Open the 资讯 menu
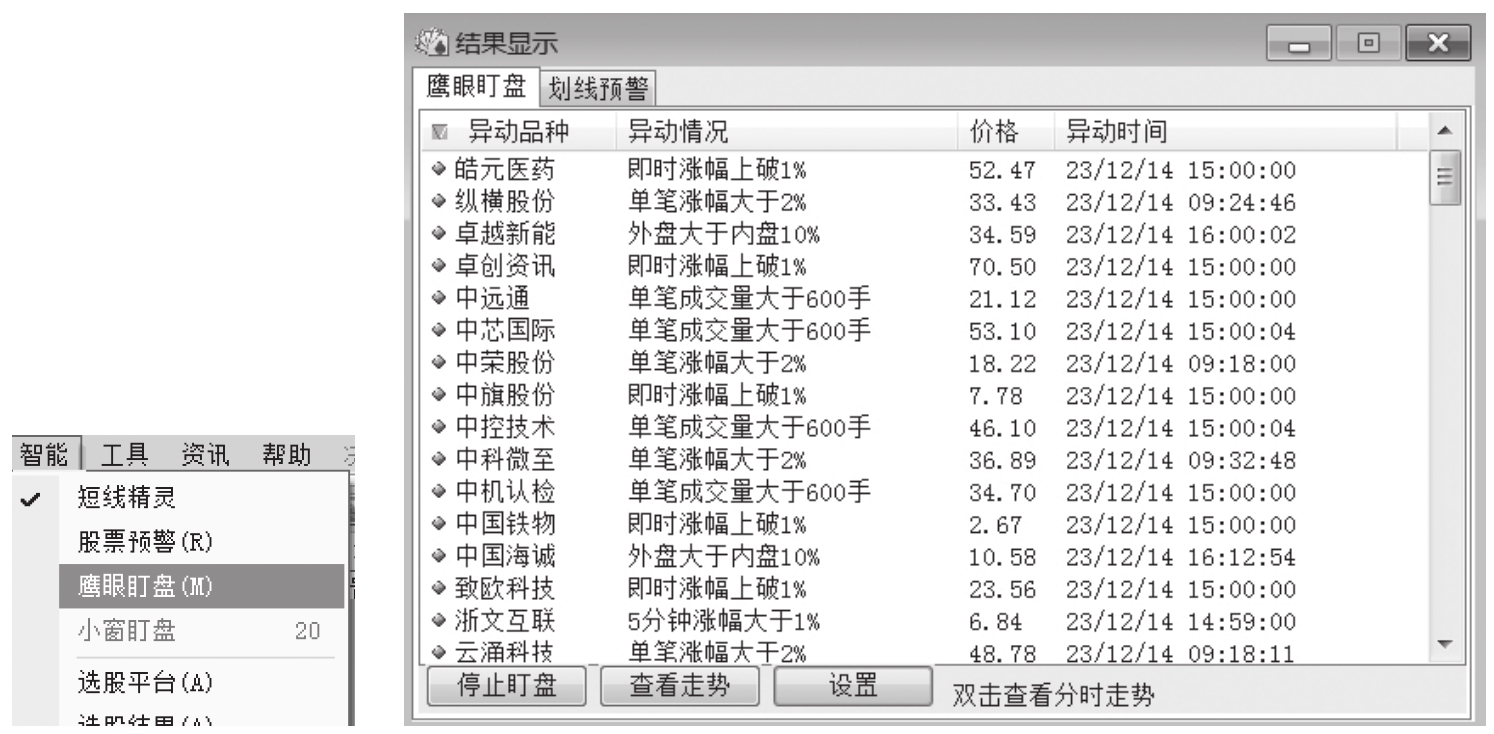Viewport: 1494px width, 734px height. (206, 456)
